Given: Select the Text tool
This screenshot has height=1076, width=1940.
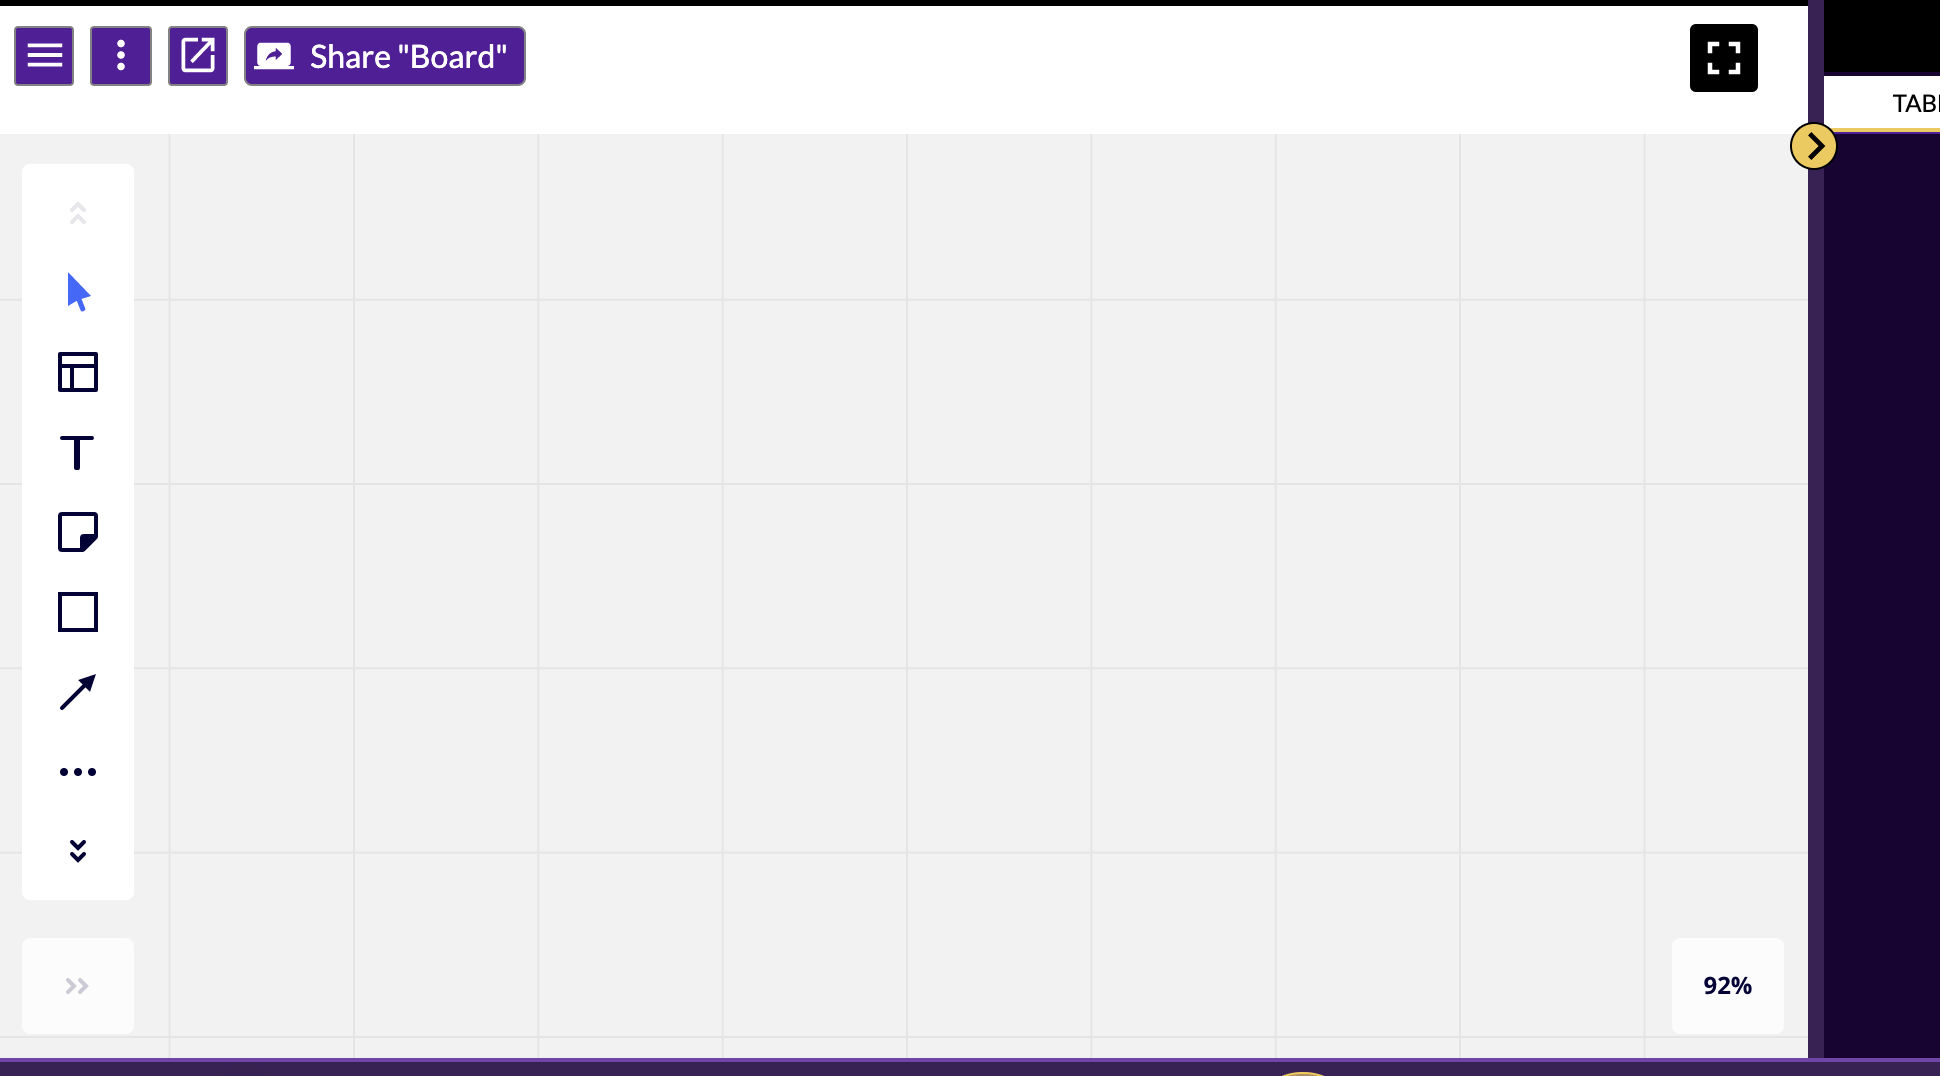Looking at the screenshot, I should point(78,452).
